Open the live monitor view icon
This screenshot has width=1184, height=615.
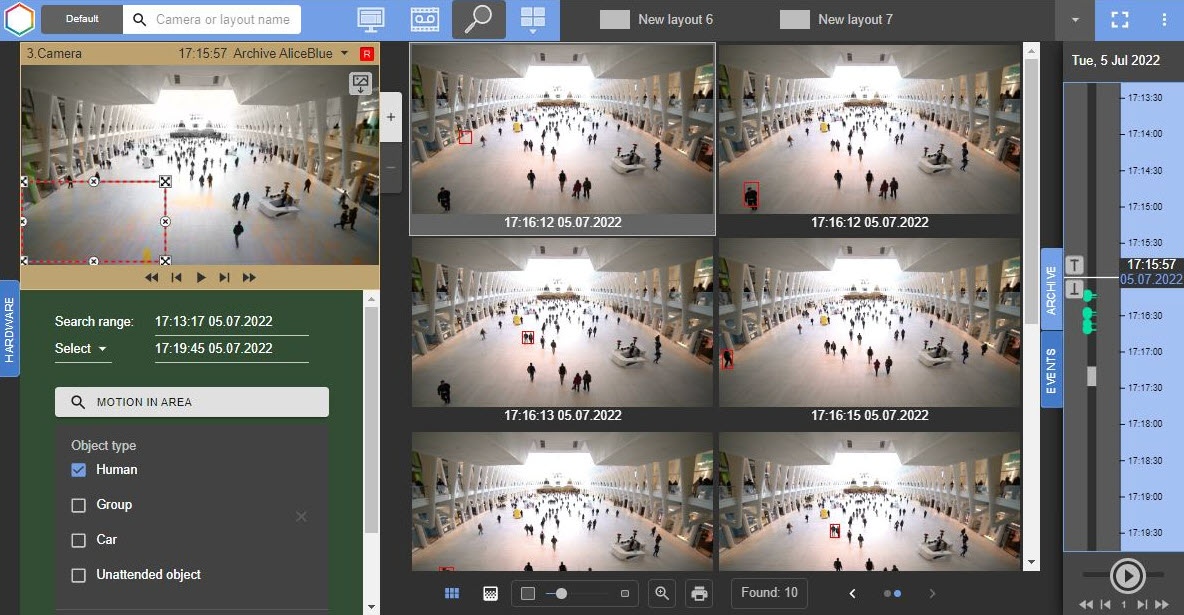click(x=371, y=19)
